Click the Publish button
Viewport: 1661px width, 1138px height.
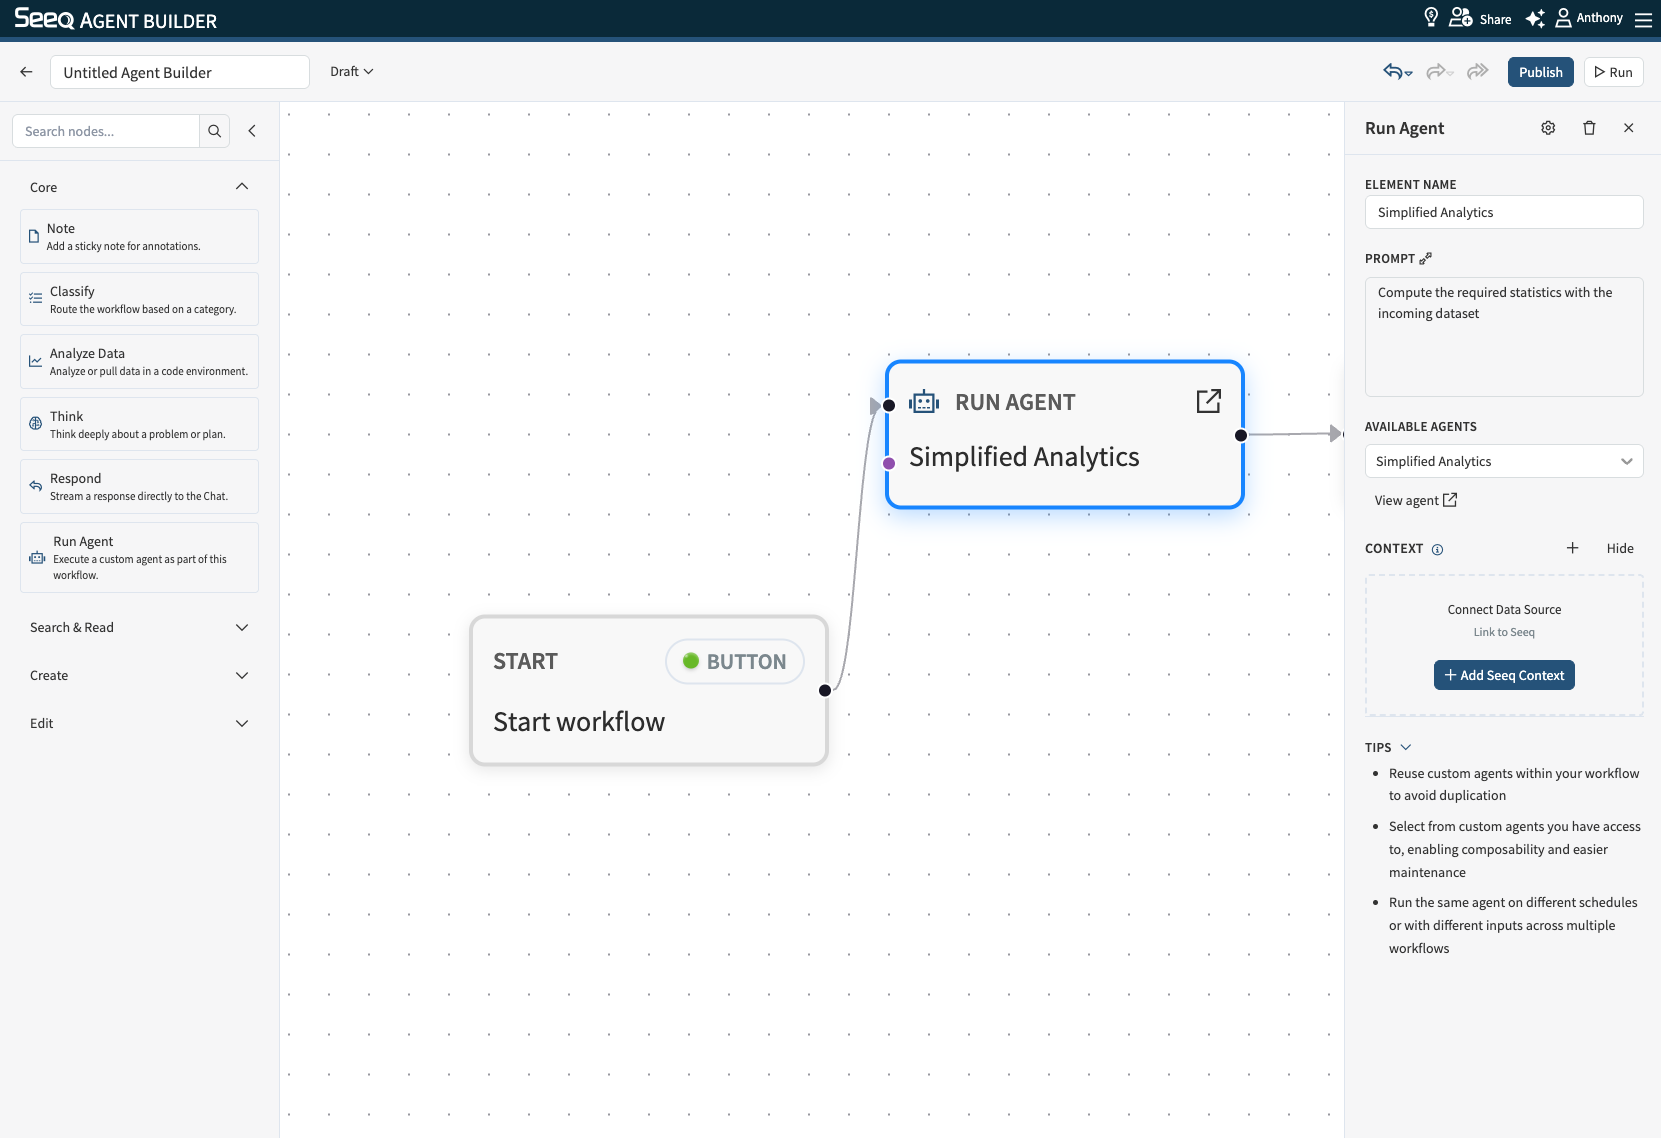click(x=1541, y=72)
